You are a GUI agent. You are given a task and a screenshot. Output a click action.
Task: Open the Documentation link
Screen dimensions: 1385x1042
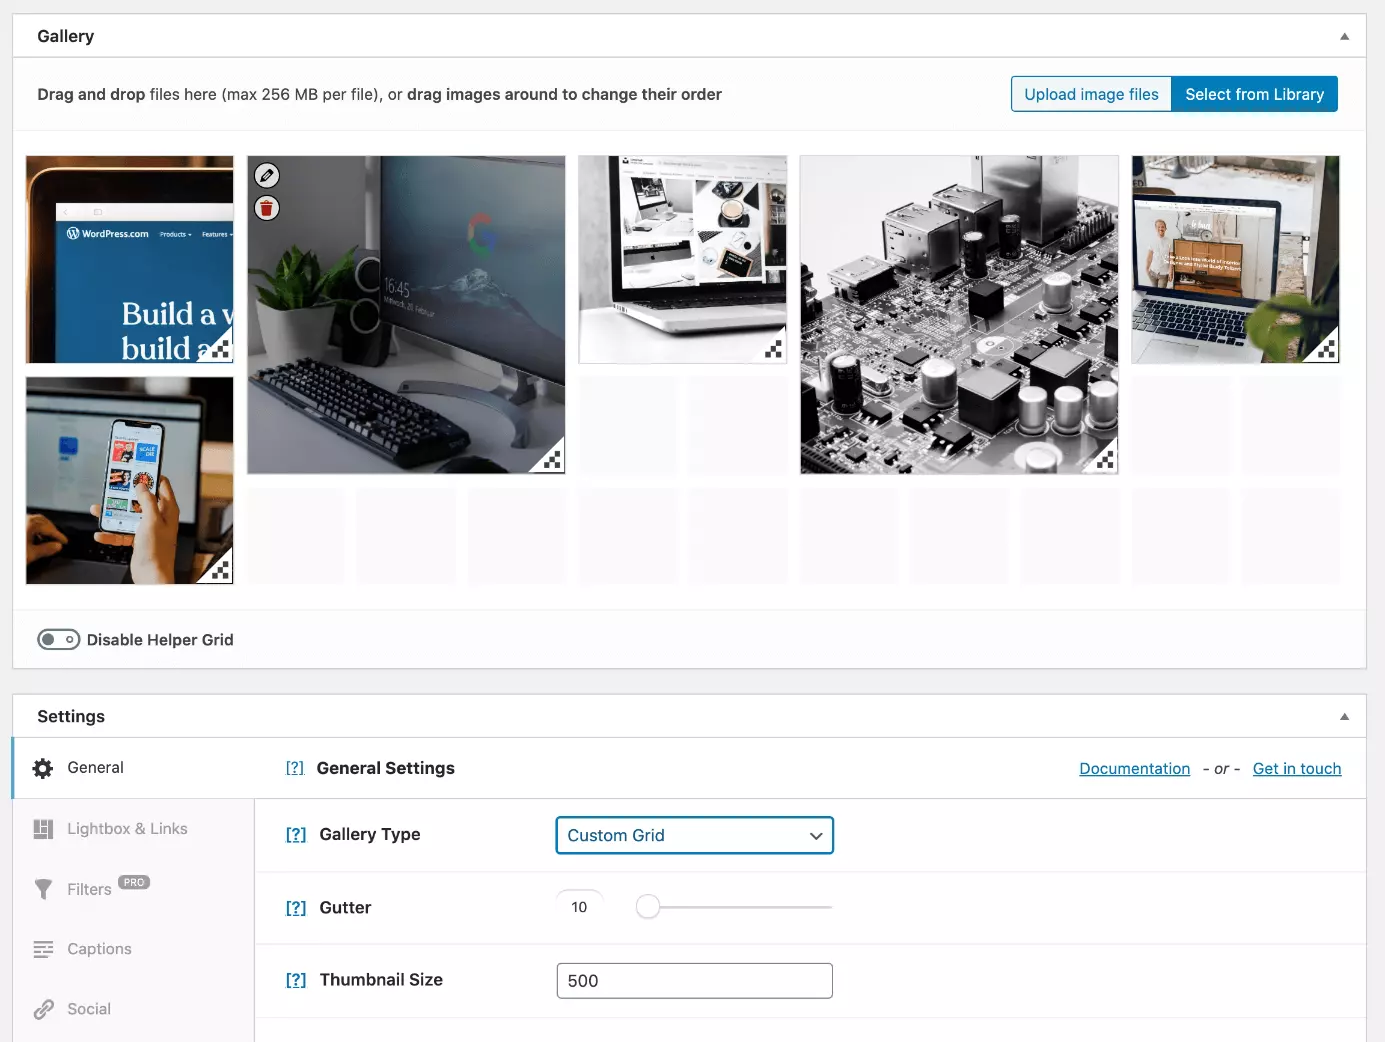[1134, 769]
